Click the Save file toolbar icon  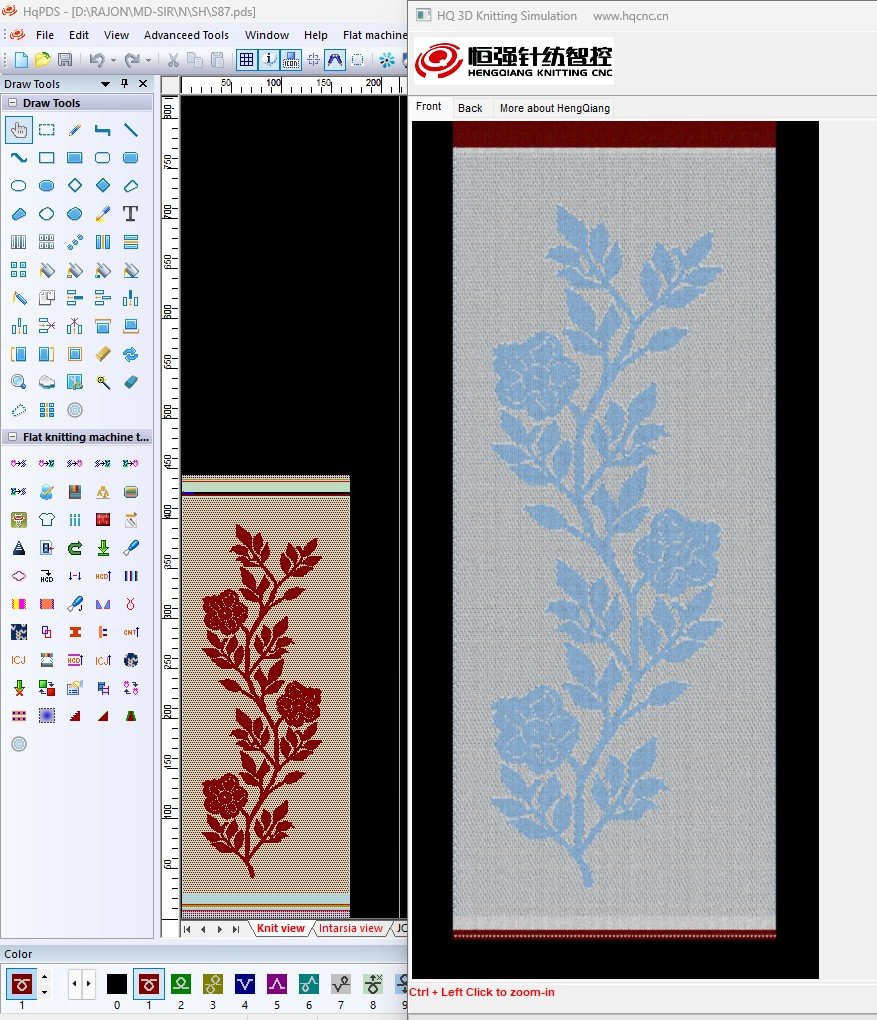point(65,60)
